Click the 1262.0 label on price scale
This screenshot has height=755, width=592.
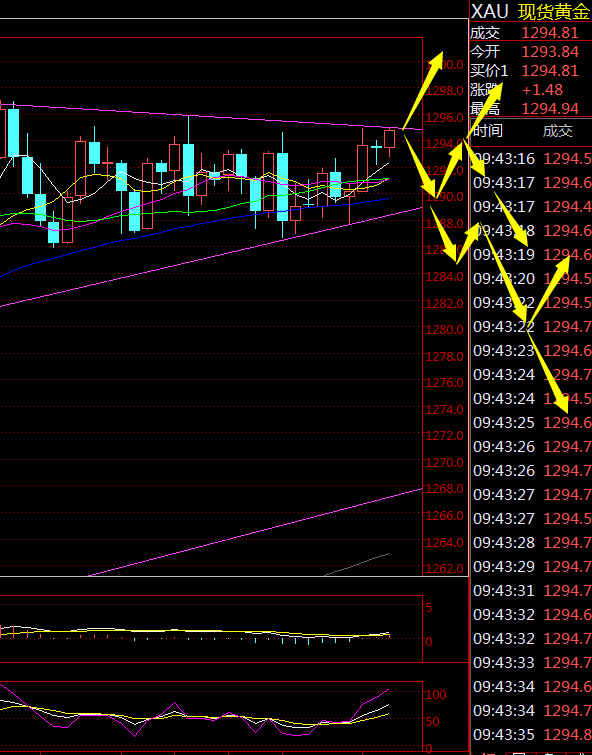(x=444, y=569)
